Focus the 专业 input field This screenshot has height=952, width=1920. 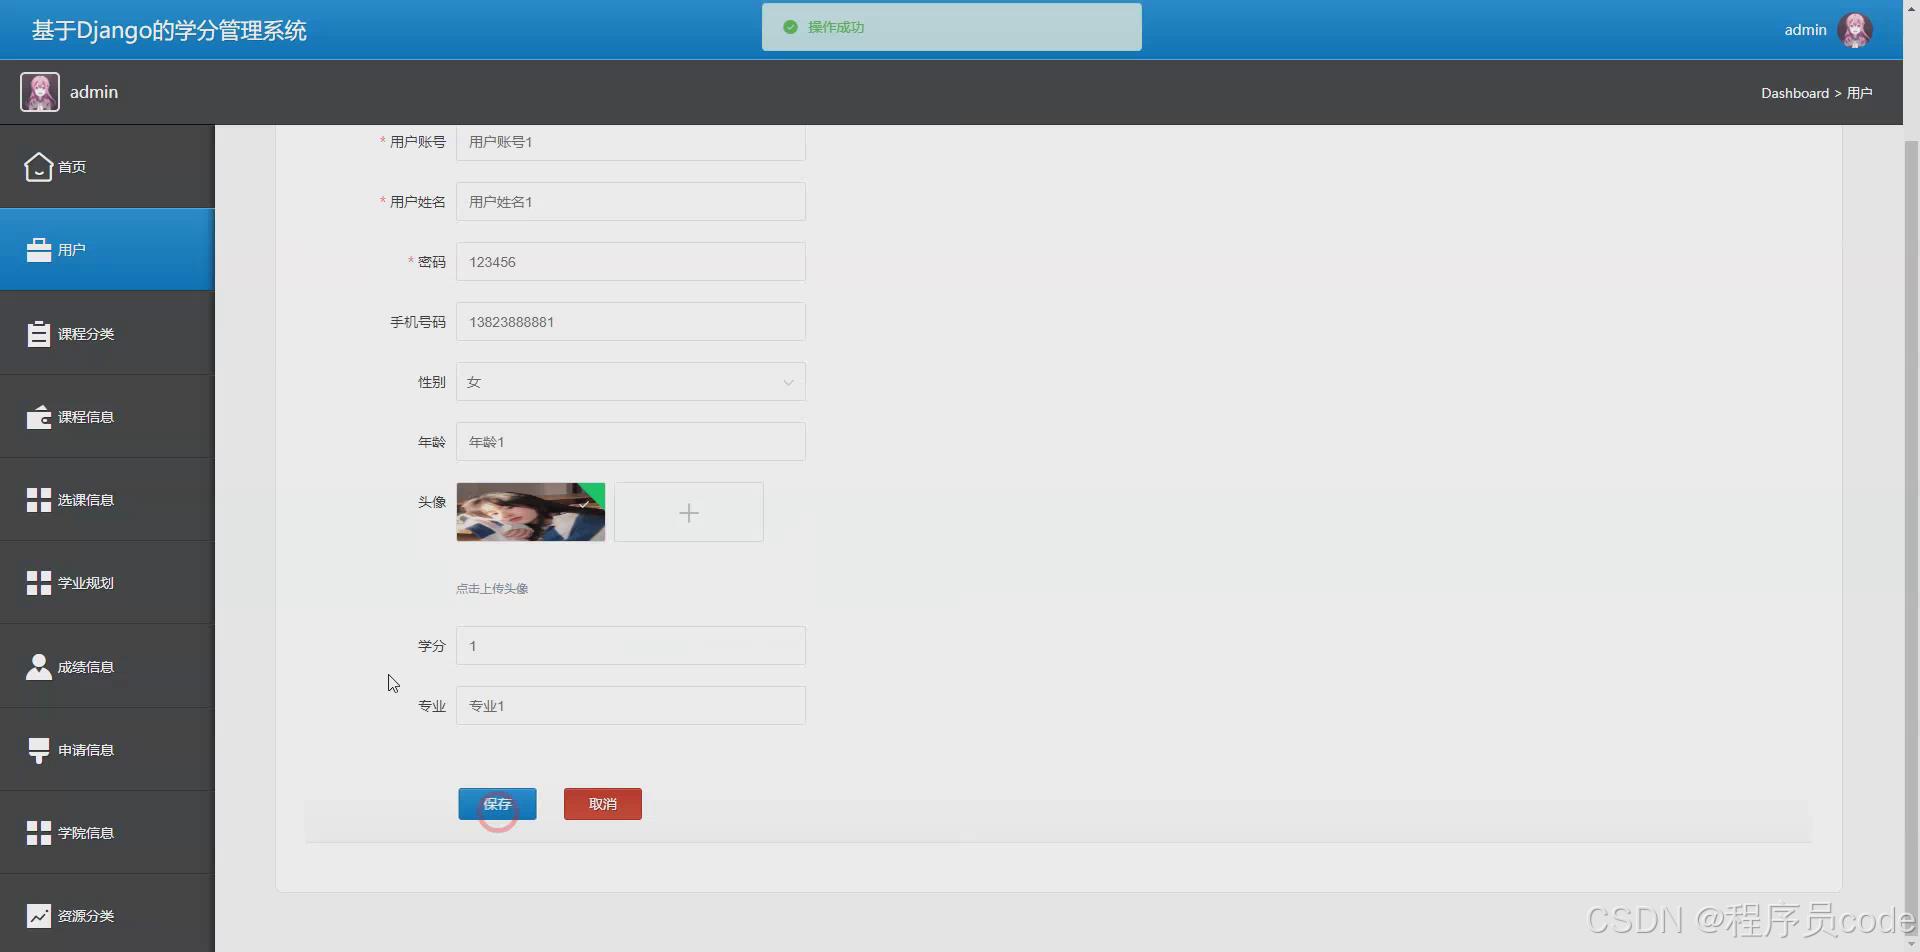631,706
